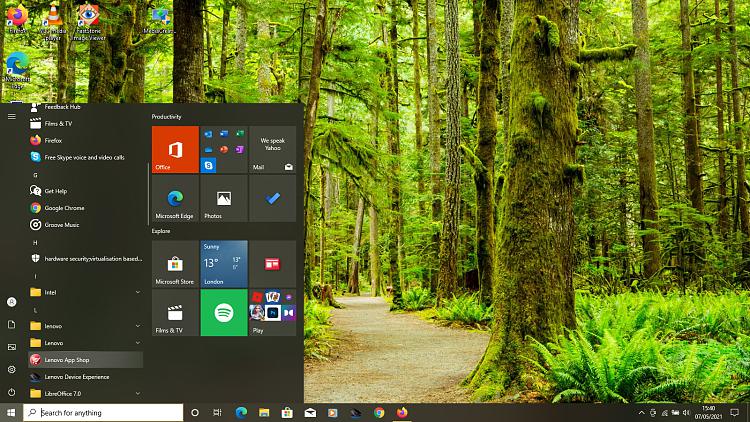Open the taskbar clock and date
The height and width of the screenshot is (422, 750).
point(708,412)
